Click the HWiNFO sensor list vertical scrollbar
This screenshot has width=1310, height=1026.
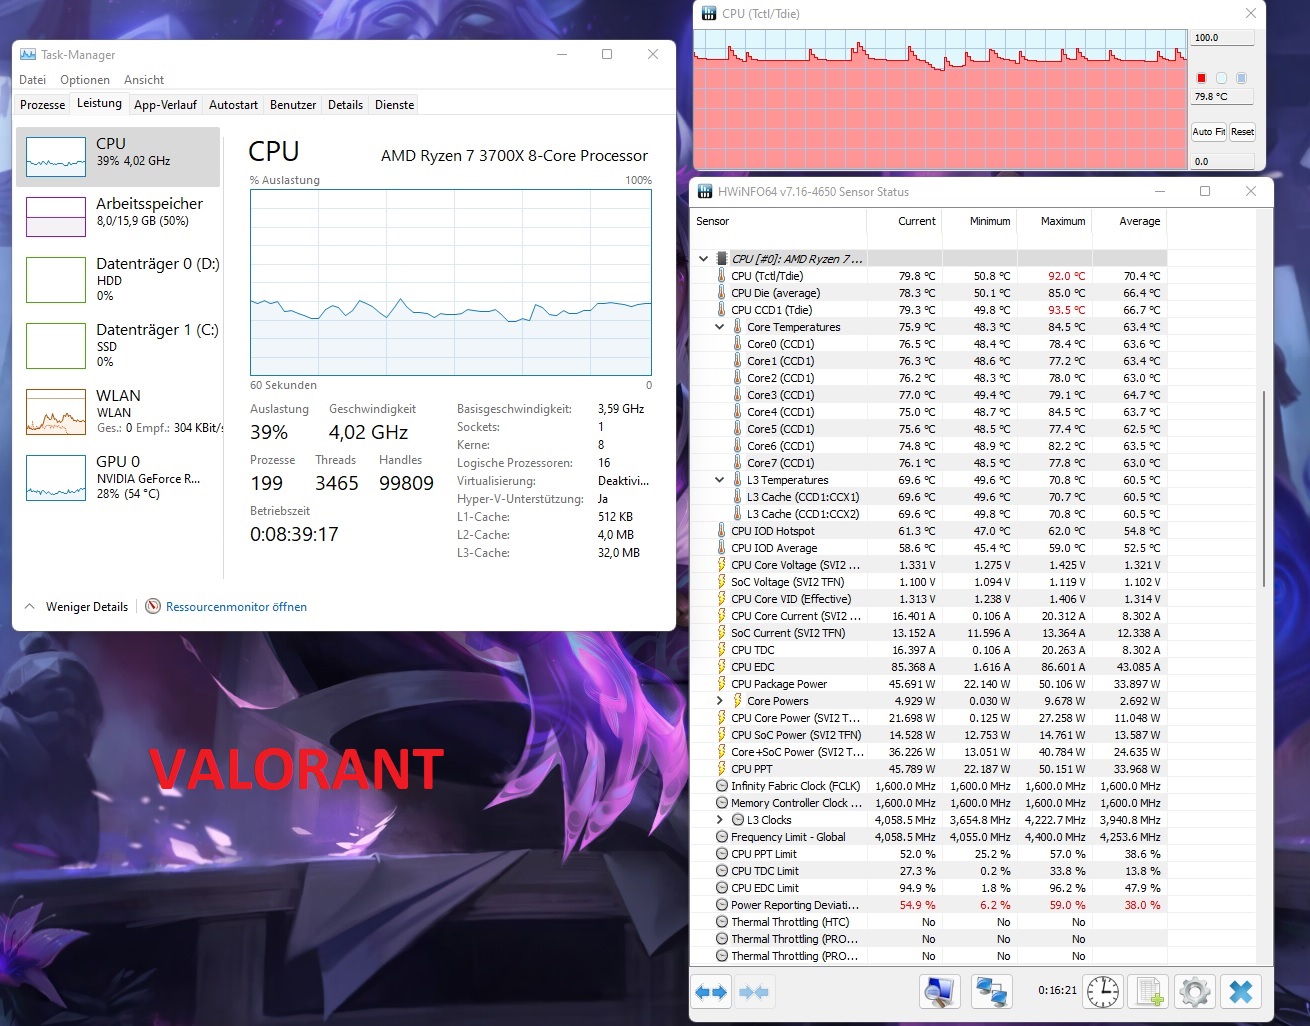pyautogui.click(x=1265, y=490)
